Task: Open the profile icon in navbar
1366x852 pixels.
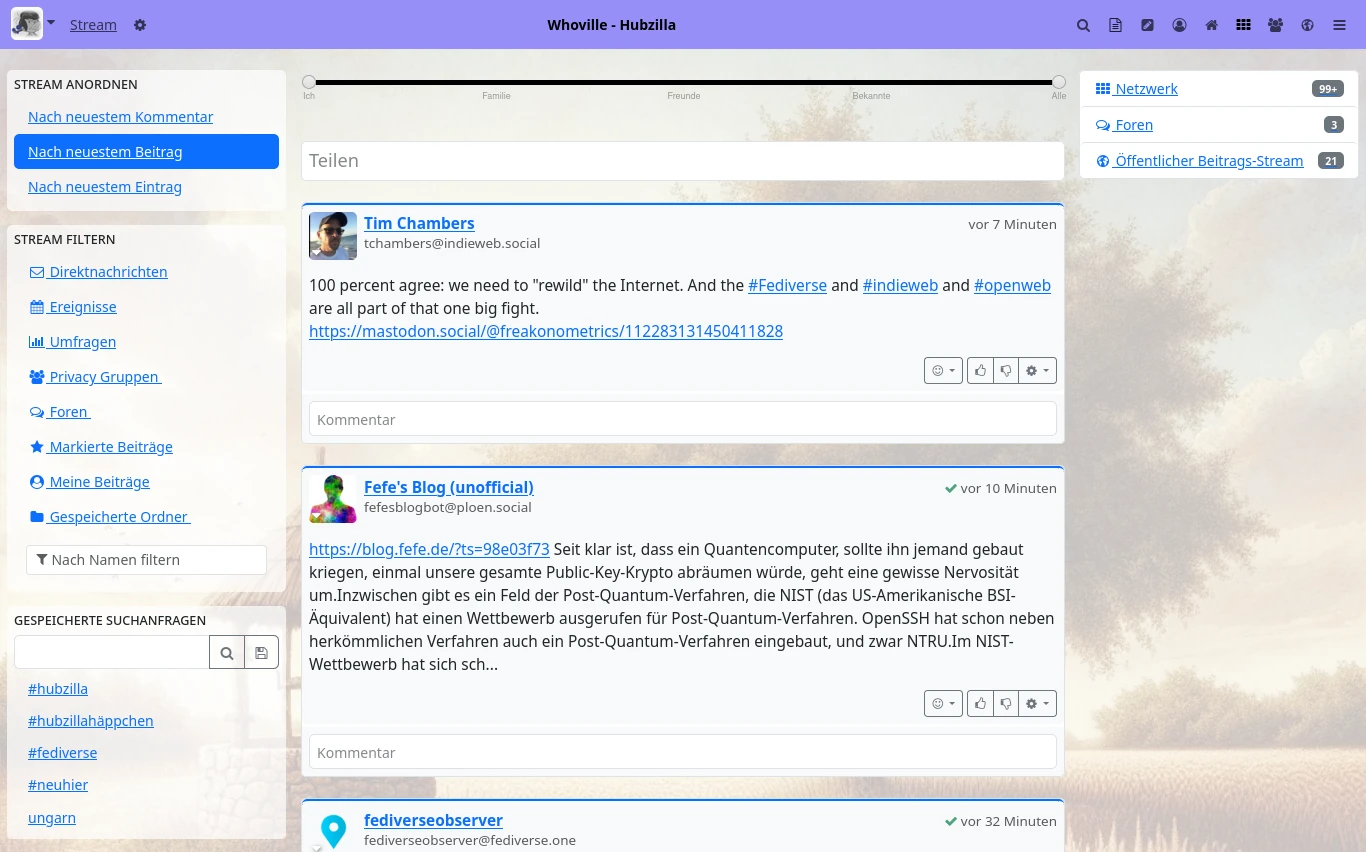Action: (x=1179, y=25)
